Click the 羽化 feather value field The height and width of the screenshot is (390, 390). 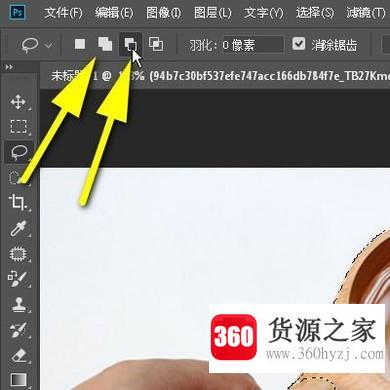coord(253,45)
